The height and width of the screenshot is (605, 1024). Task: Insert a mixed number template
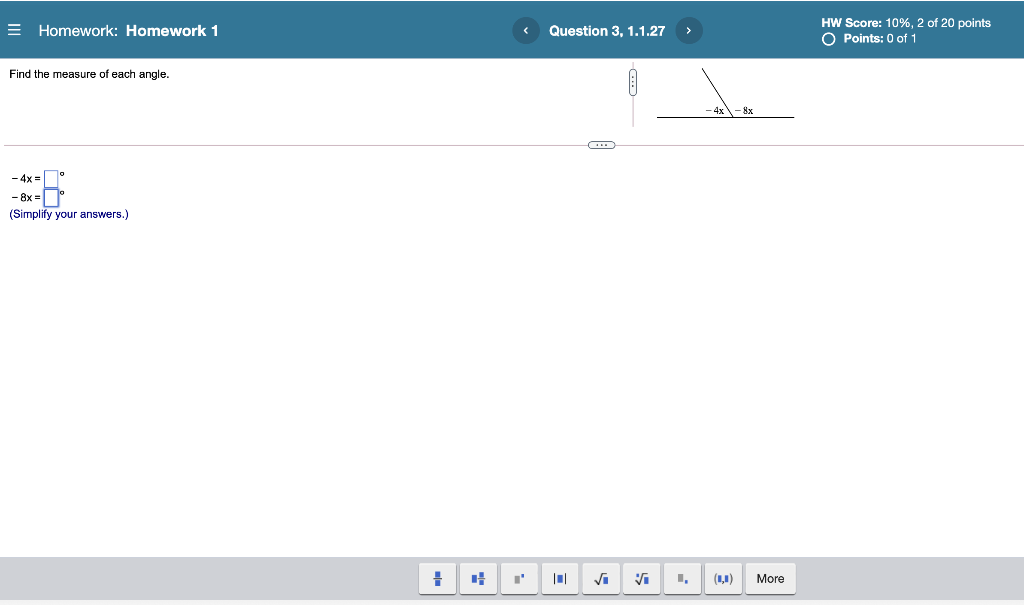tap(478, 579)
